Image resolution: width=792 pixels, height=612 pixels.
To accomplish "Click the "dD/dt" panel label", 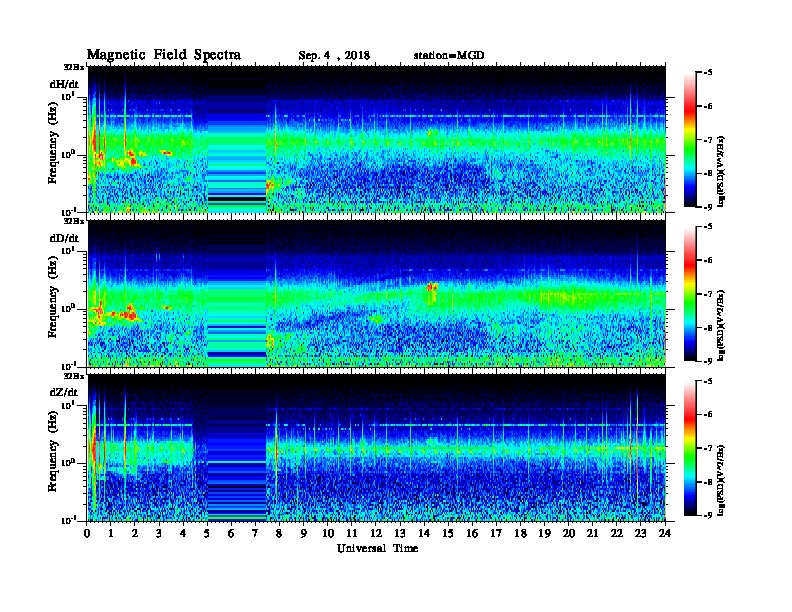I will coord(64,238).
